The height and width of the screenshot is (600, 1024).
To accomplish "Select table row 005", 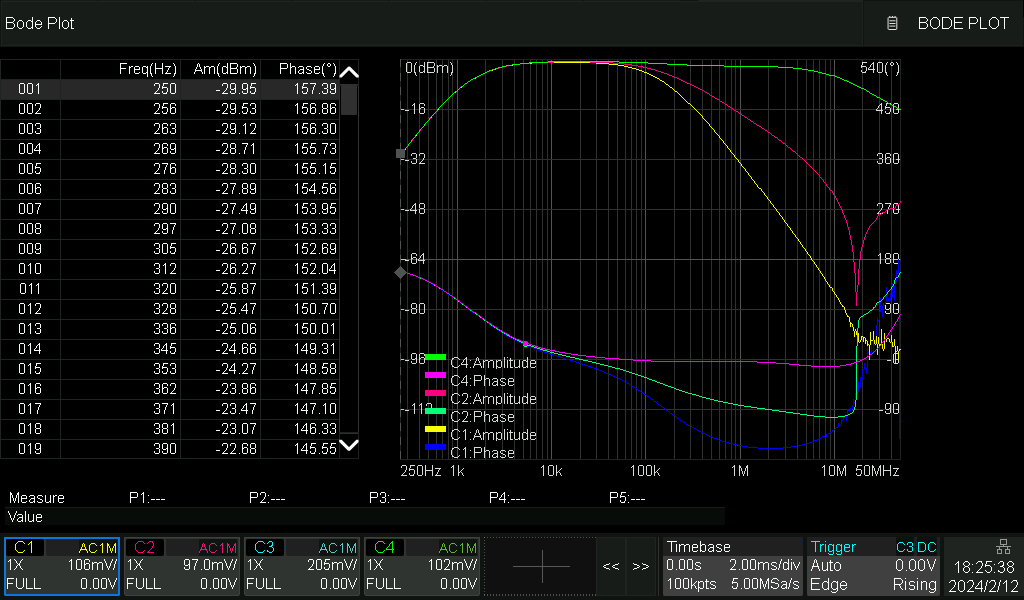I will point(170,169).
